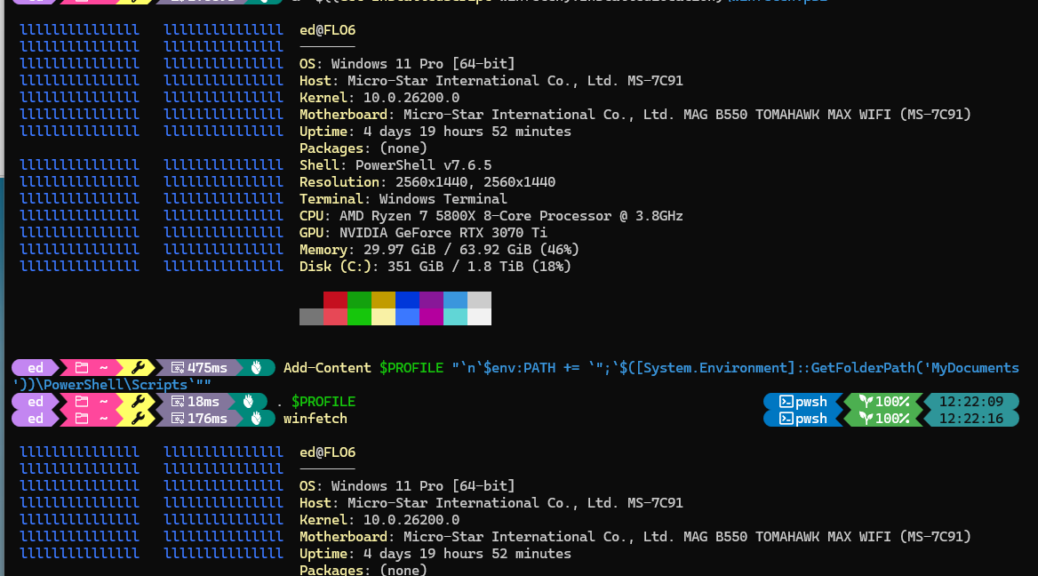Image resolution: width=1038 pixels, height=576 pixels.
Task: Click the hand icon after 475ms
Action: [256, 368]
